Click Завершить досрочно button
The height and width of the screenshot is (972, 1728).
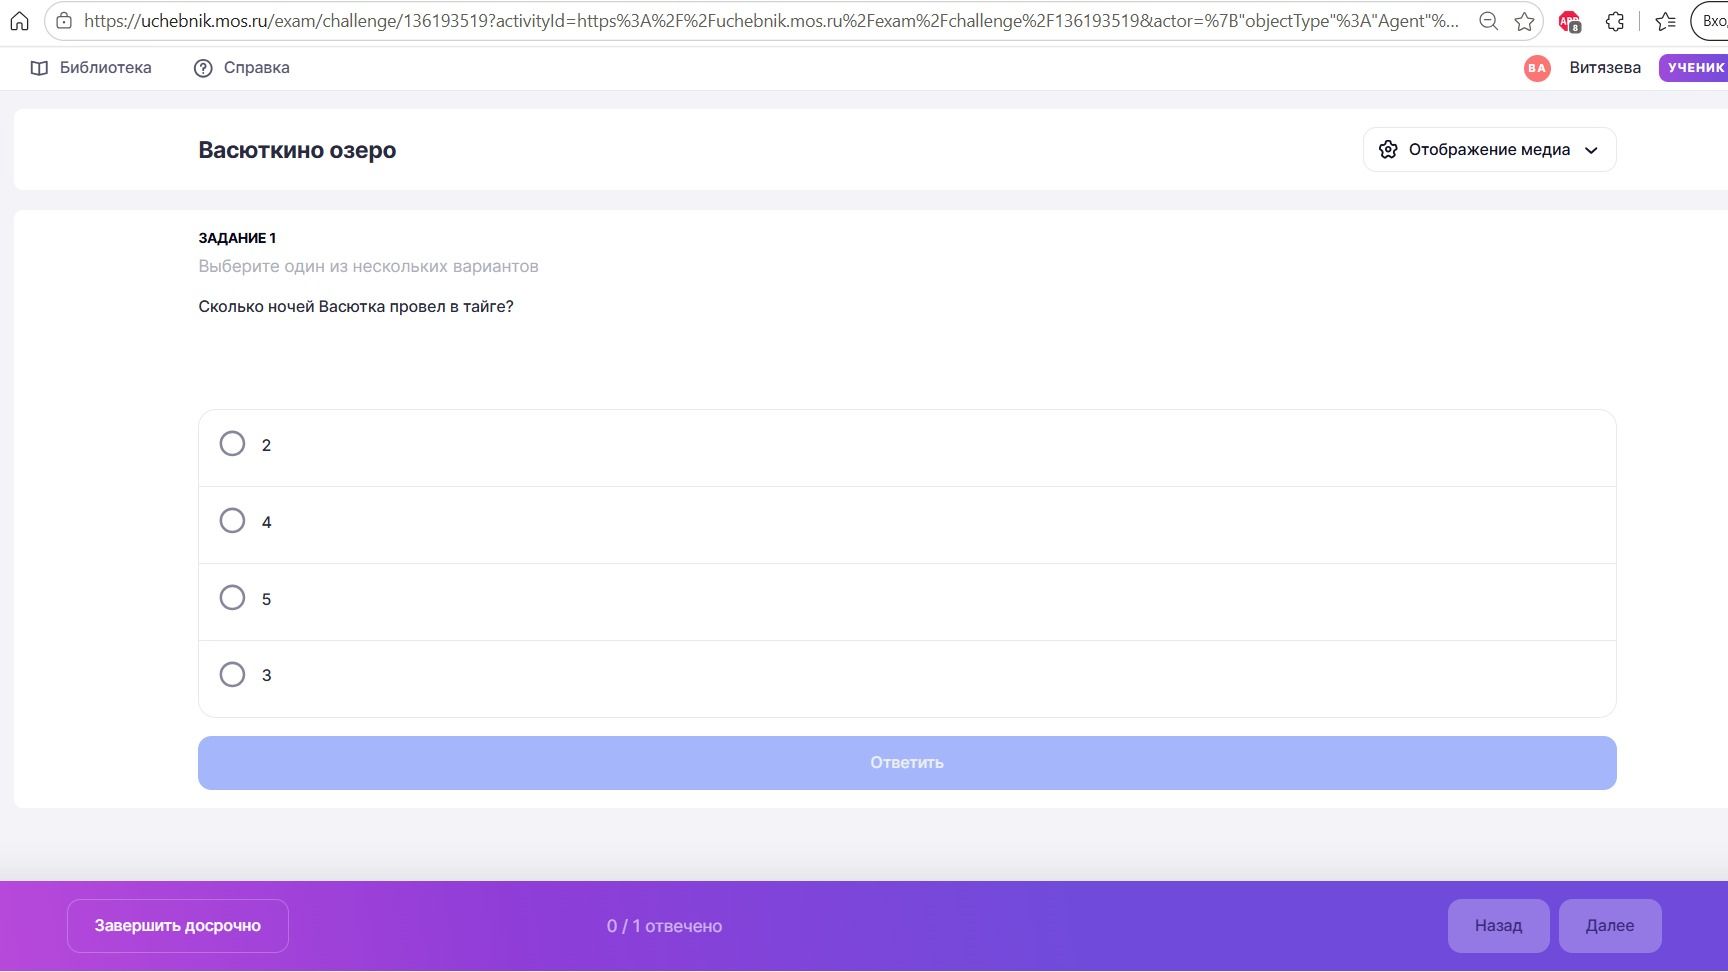tap(178, 926)
